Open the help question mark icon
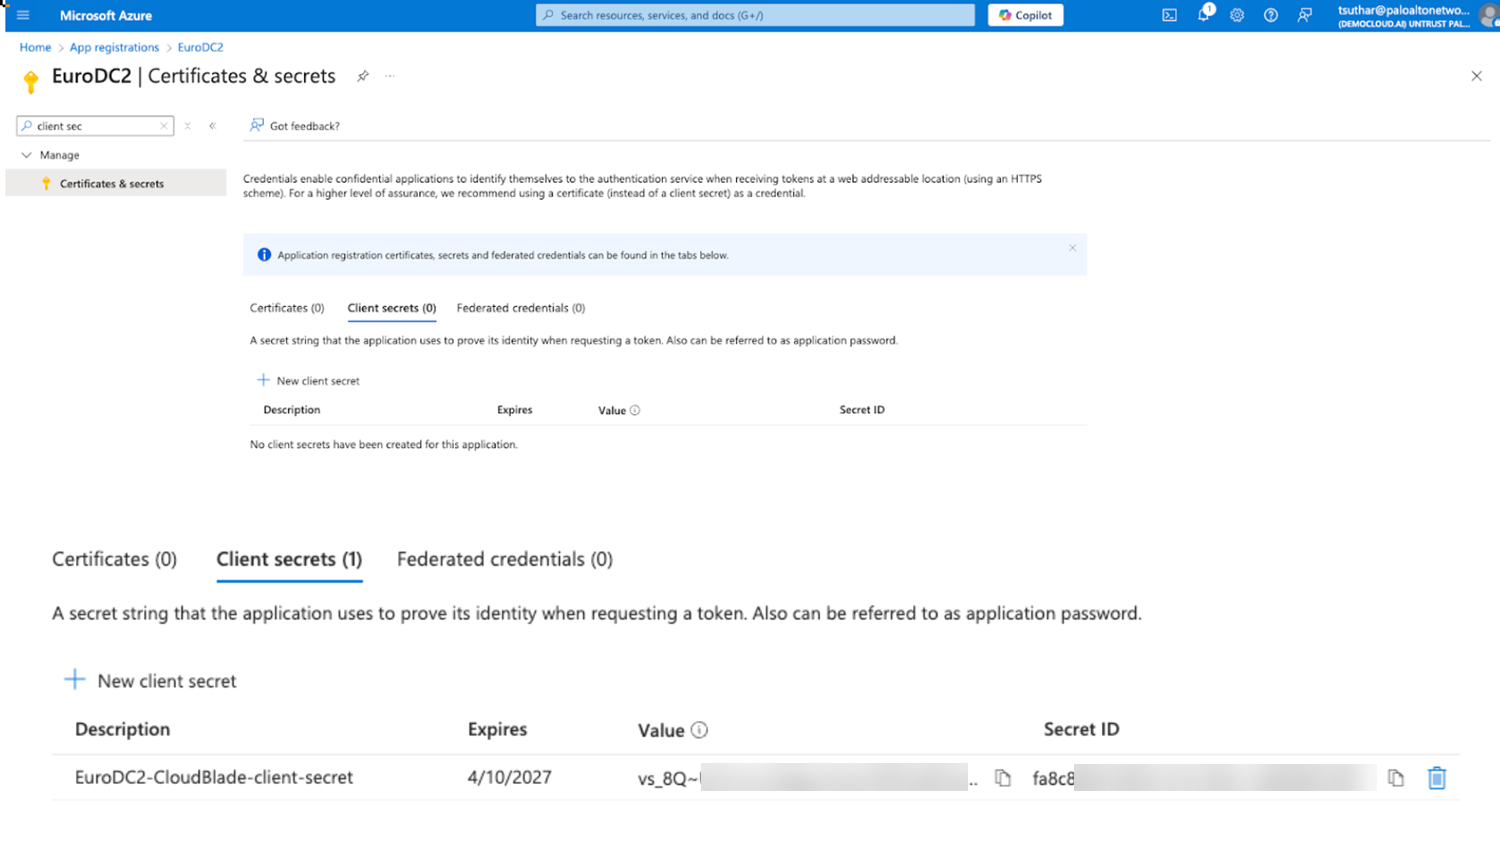Screen dimensions: 1500x842 pos(1270,15)
